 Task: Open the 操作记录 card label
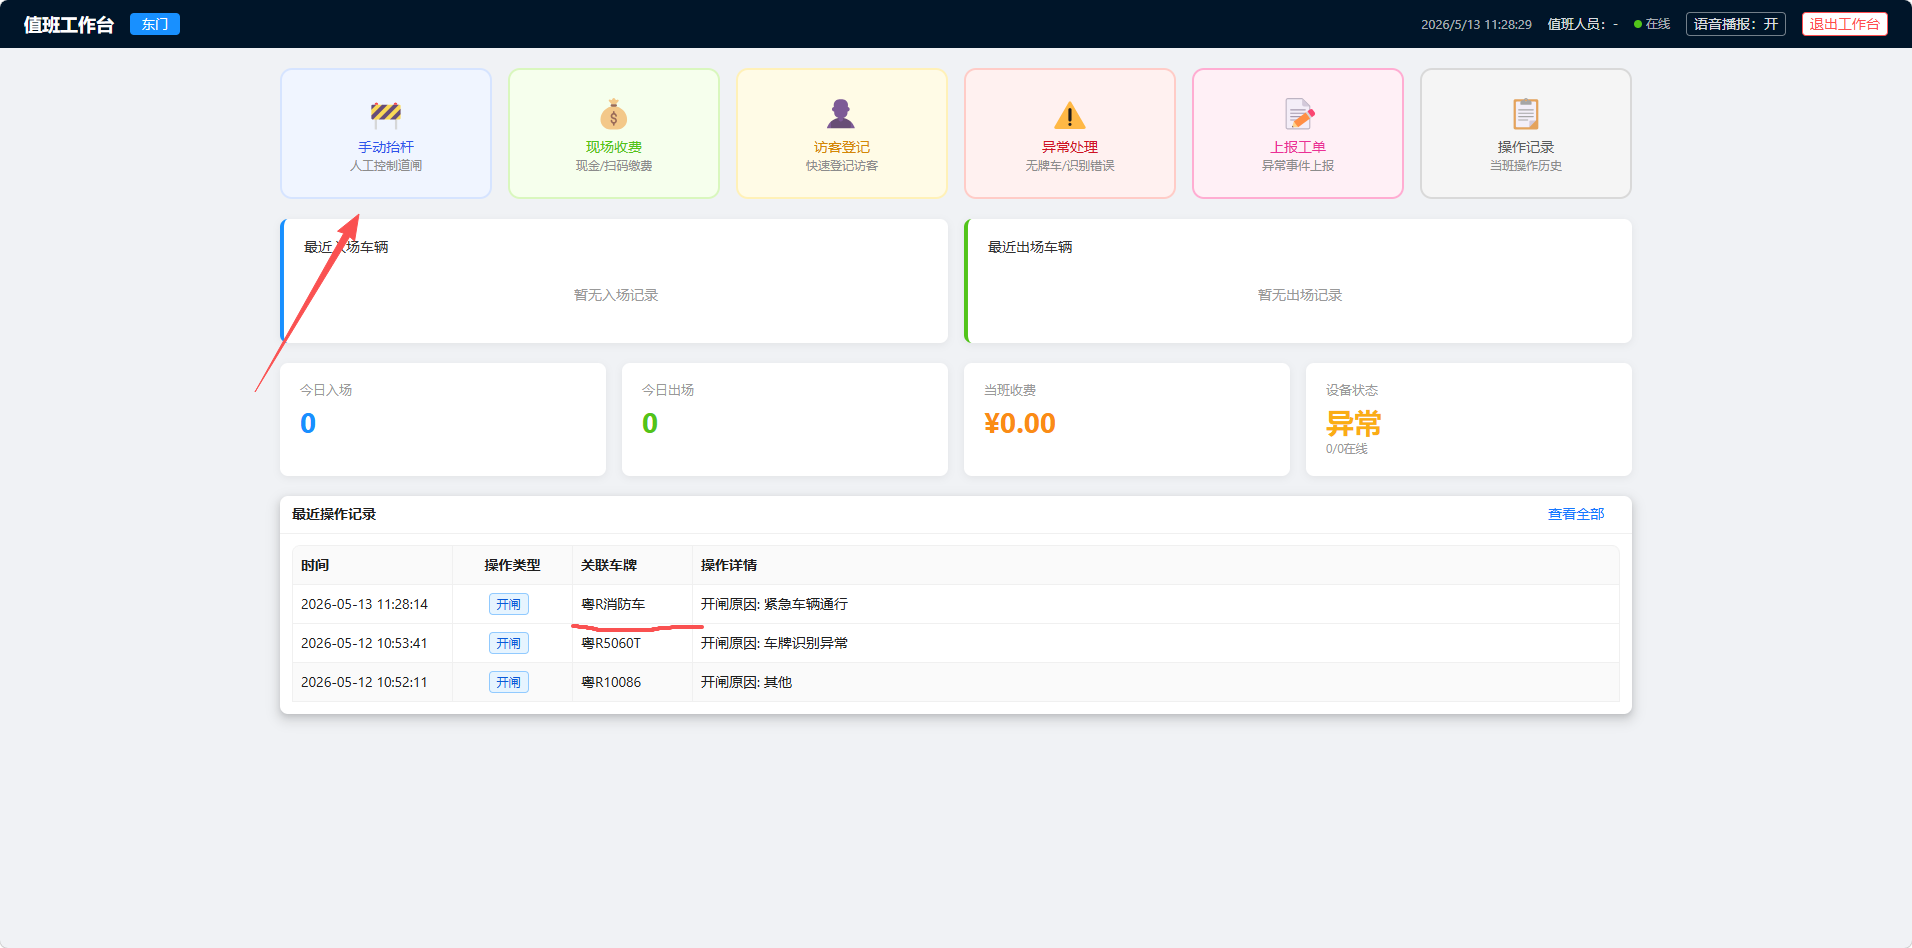tap(1526, 147)
